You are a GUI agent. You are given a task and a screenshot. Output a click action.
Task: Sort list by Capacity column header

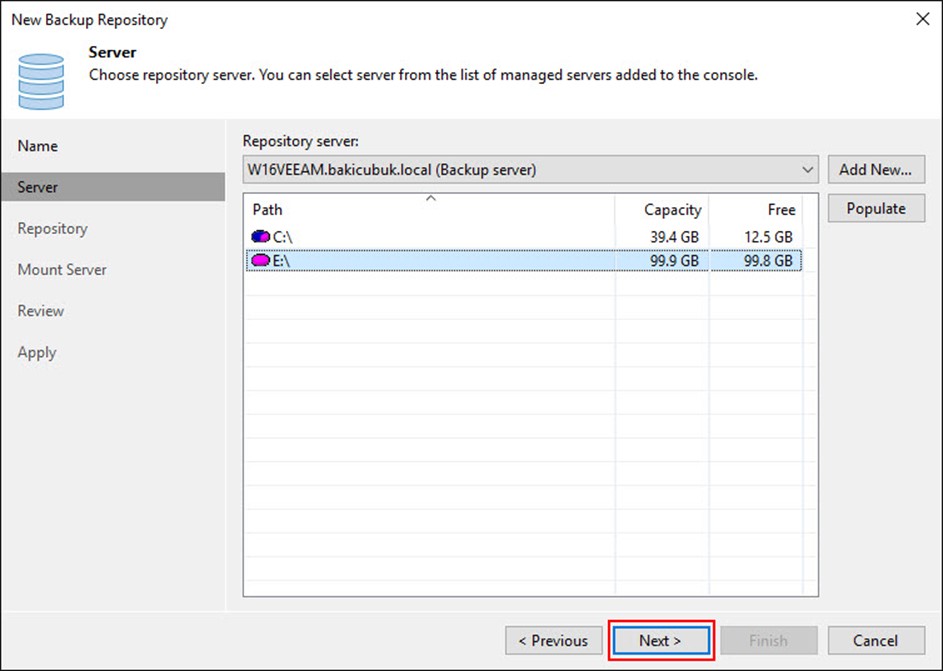click(x=671, y=210)
